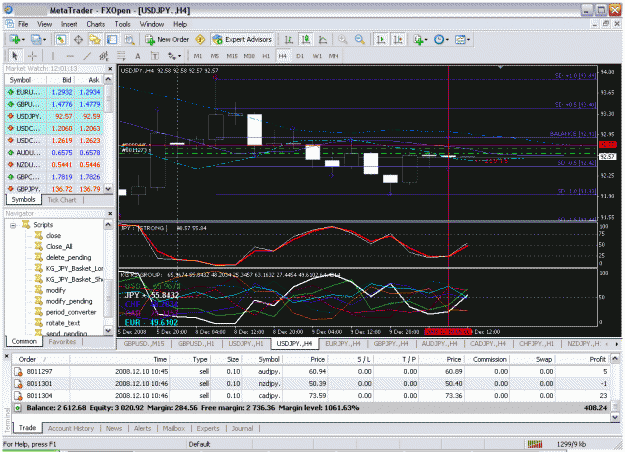Open the Insert menu
Image resolution: width=625 pixels, height=452 pixels.
[69, 24]
